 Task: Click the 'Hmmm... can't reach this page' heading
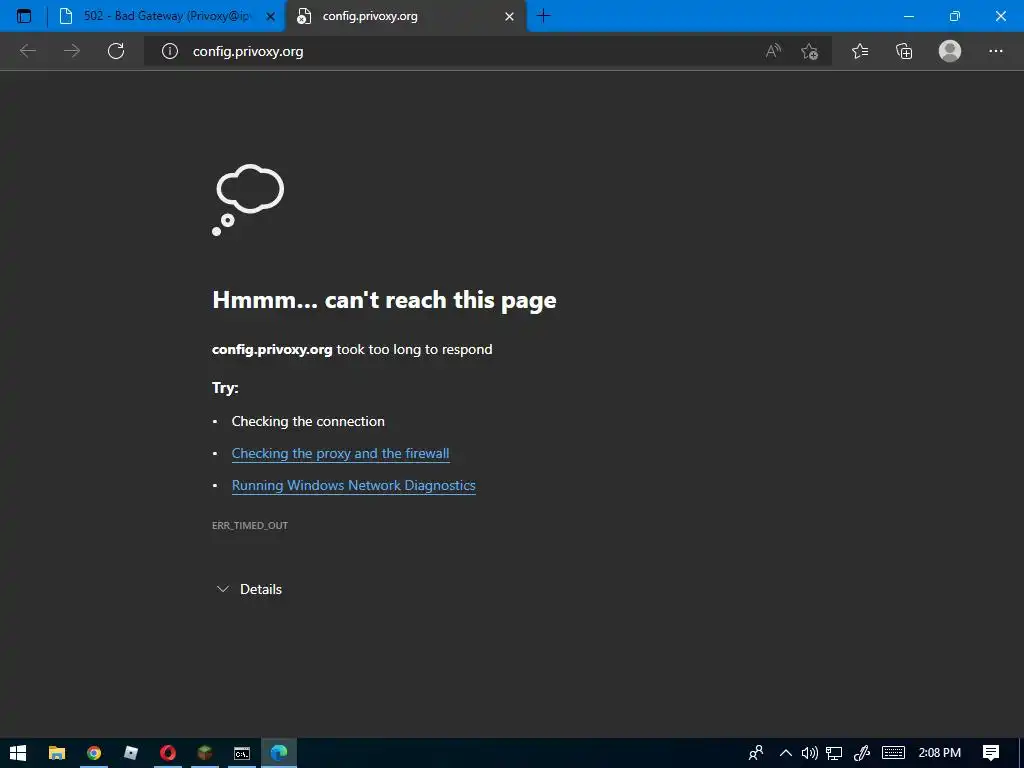384,300
